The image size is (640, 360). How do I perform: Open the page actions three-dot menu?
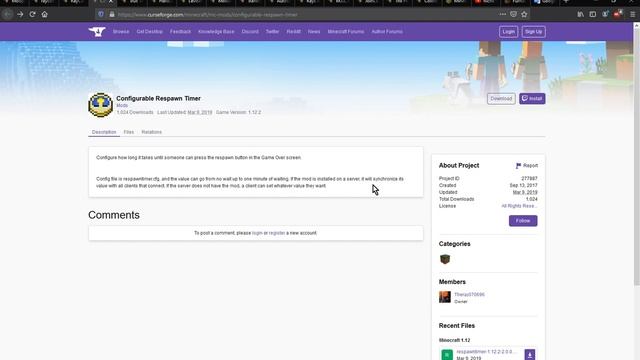tap(502, 14)
